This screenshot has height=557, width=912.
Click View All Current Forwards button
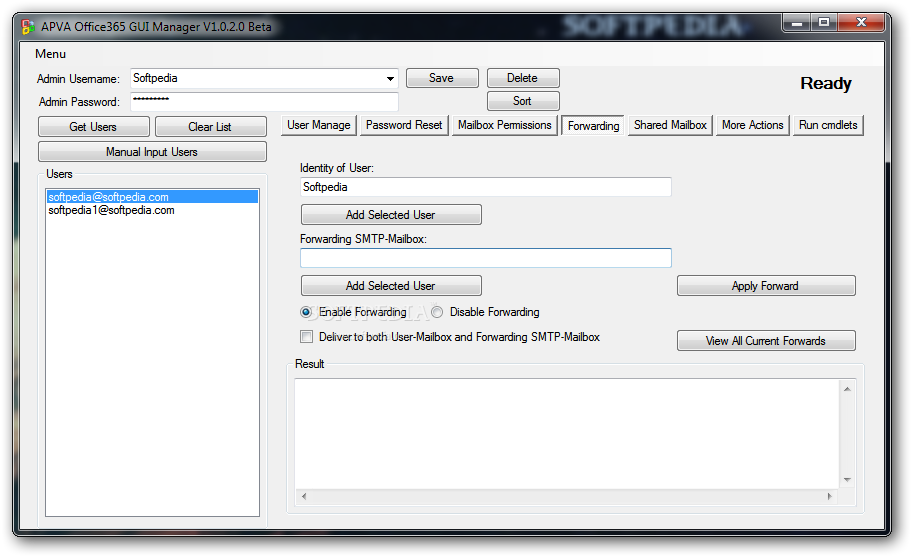(766, 341)
